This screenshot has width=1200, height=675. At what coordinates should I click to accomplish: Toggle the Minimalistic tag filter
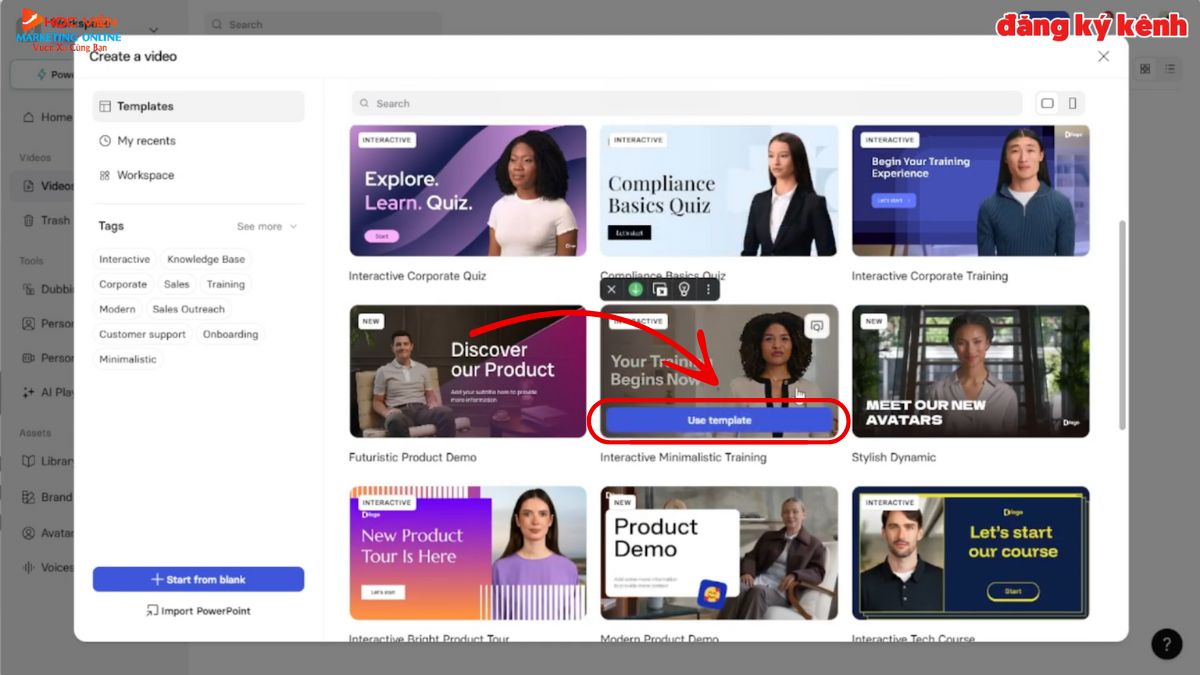[x=127, y=359]
